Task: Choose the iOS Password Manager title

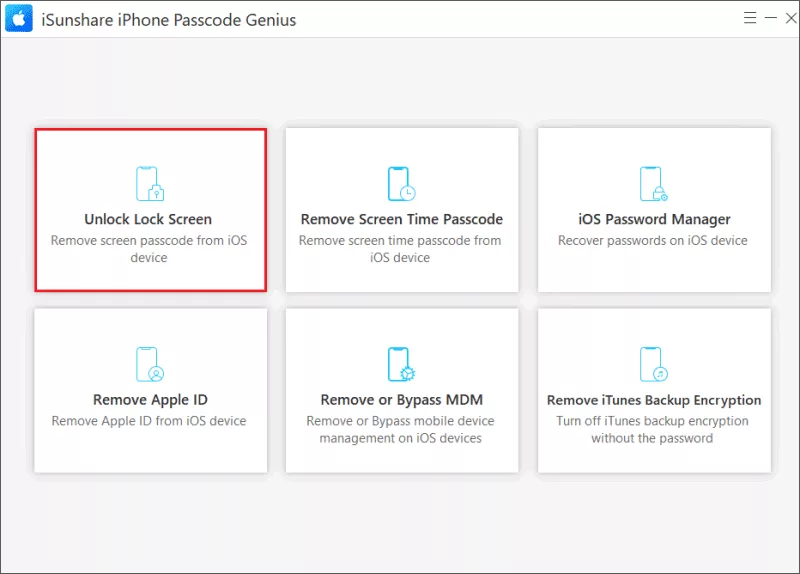Action: pos(654,219)
